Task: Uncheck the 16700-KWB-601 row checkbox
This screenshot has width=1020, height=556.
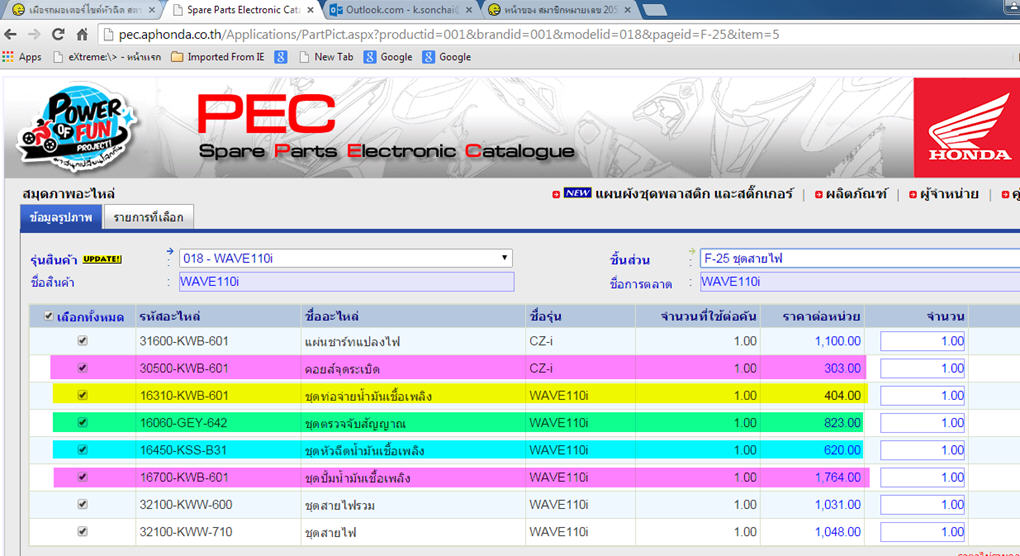Action: pos(82,477)
